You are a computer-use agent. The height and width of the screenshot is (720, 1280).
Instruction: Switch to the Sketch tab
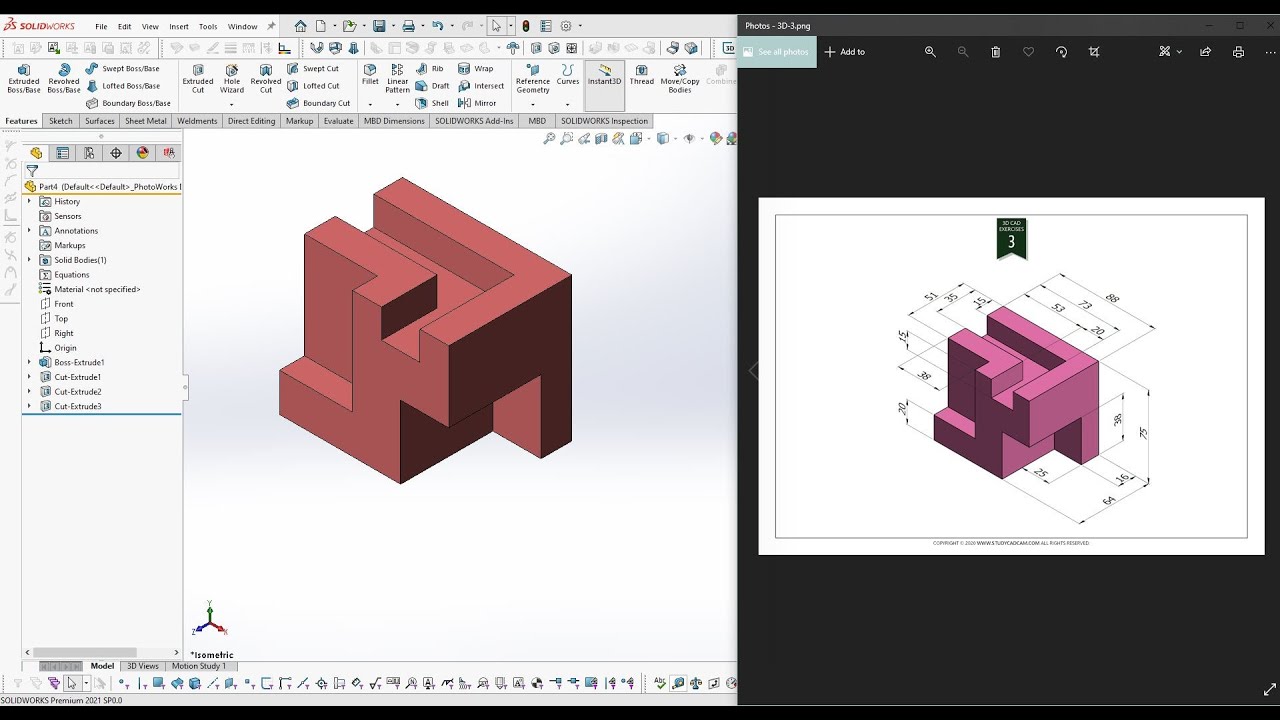pyautogui.click(x=61, y=121)
